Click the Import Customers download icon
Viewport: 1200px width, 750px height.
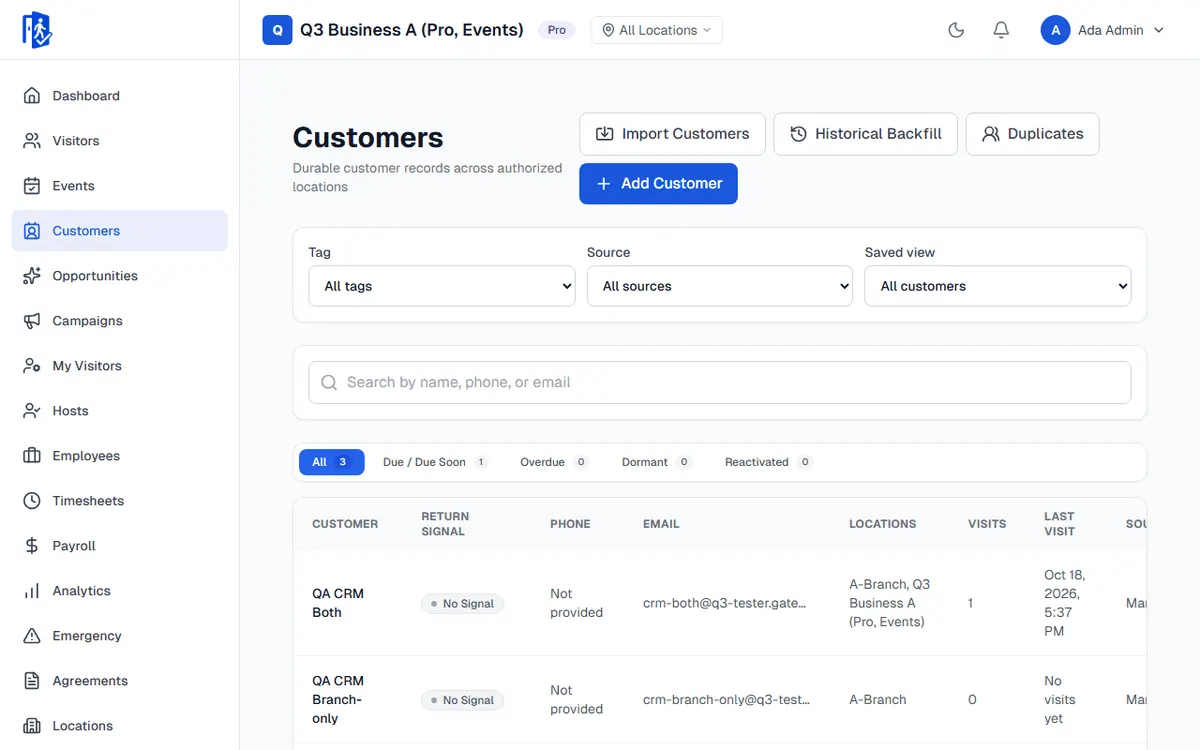[x=604, y=134]
